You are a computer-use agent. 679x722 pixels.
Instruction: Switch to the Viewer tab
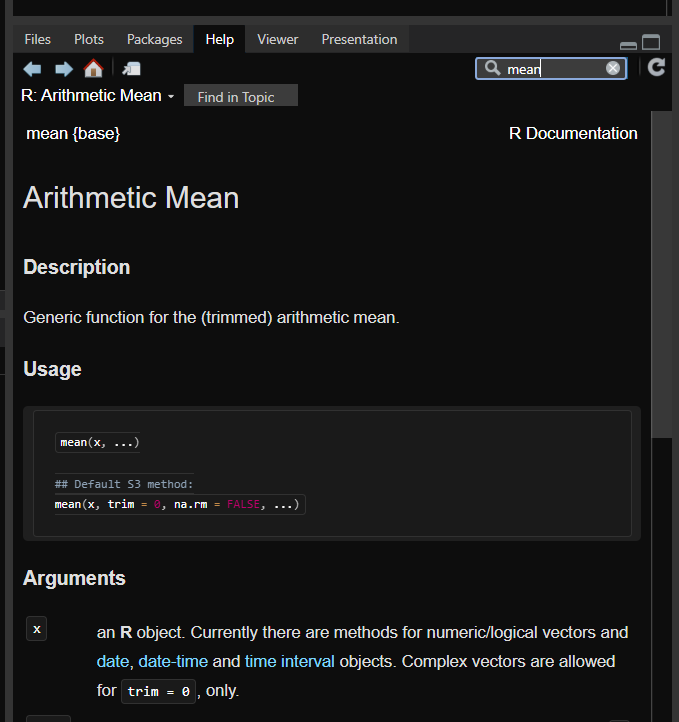277,39
